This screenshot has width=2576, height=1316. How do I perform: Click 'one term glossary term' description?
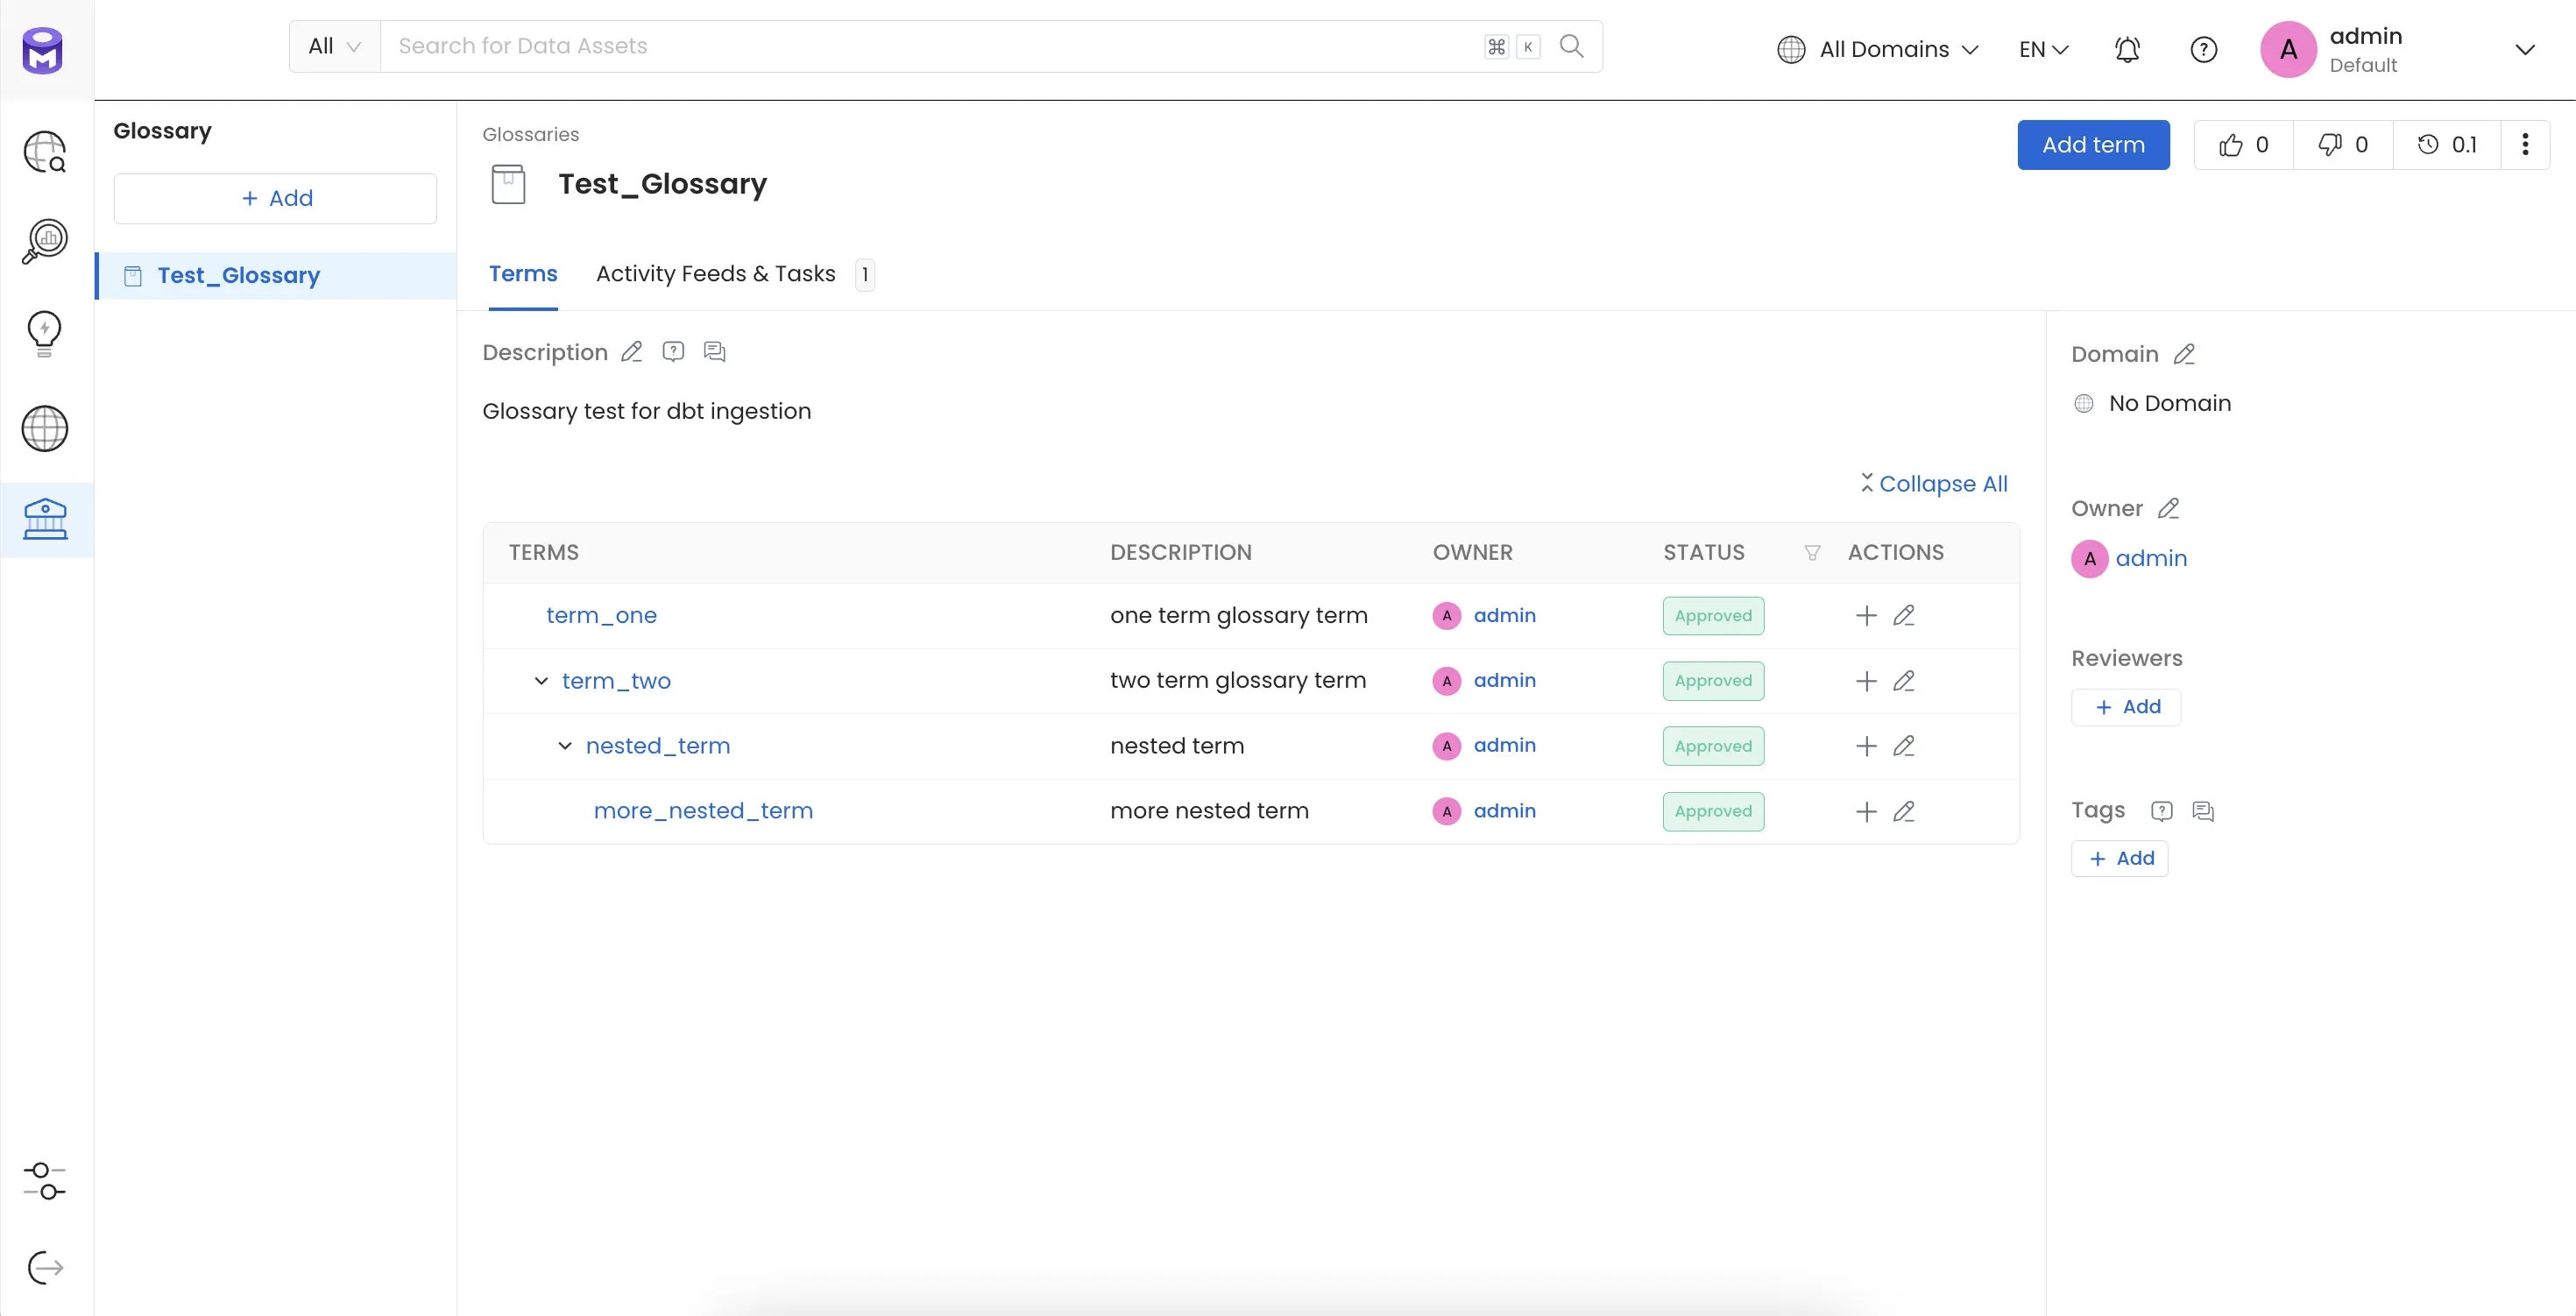click(x=1238, y=616)
